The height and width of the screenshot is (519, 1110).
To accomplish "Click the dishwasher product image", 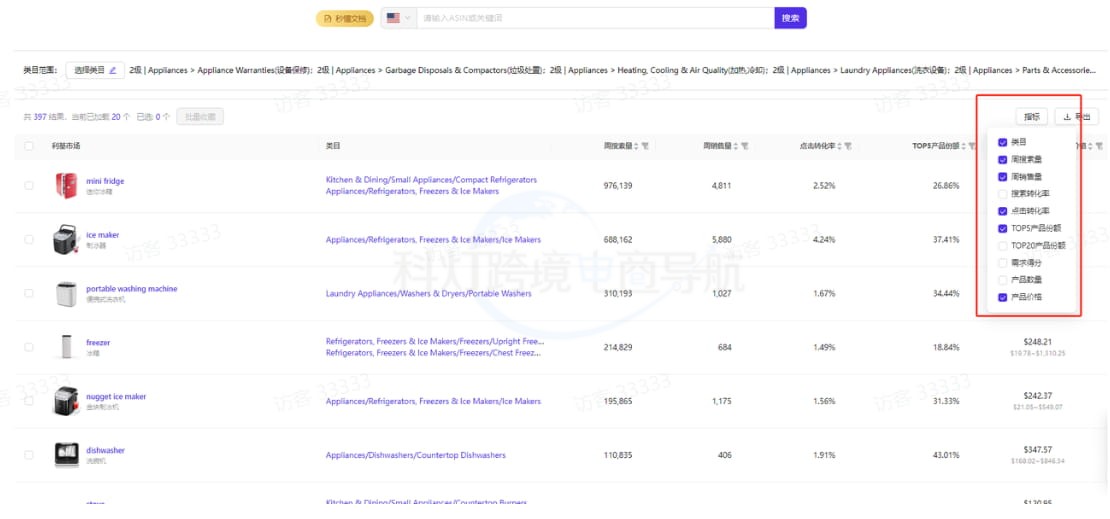I will 66,454.
